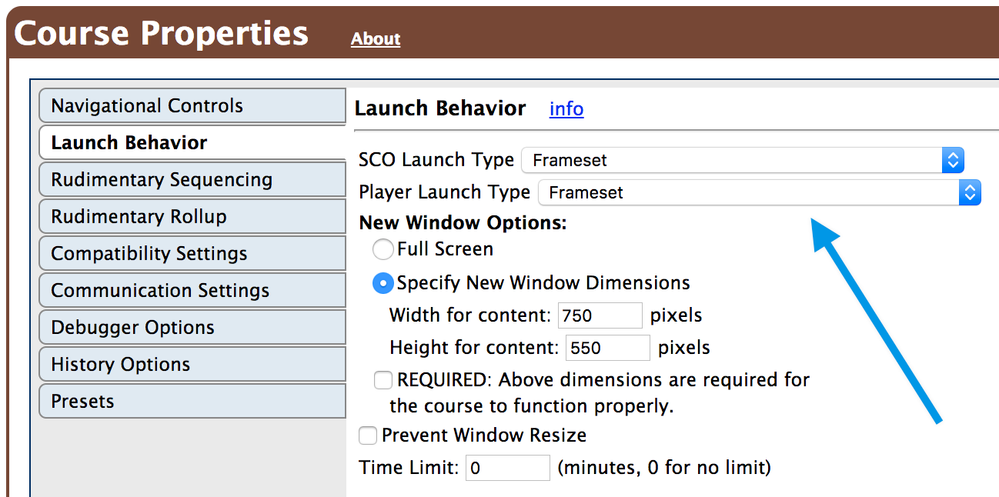Select the Launch Behavior tab
The width and height of the screenshot is (999, 497).
[x=191, y=143]
